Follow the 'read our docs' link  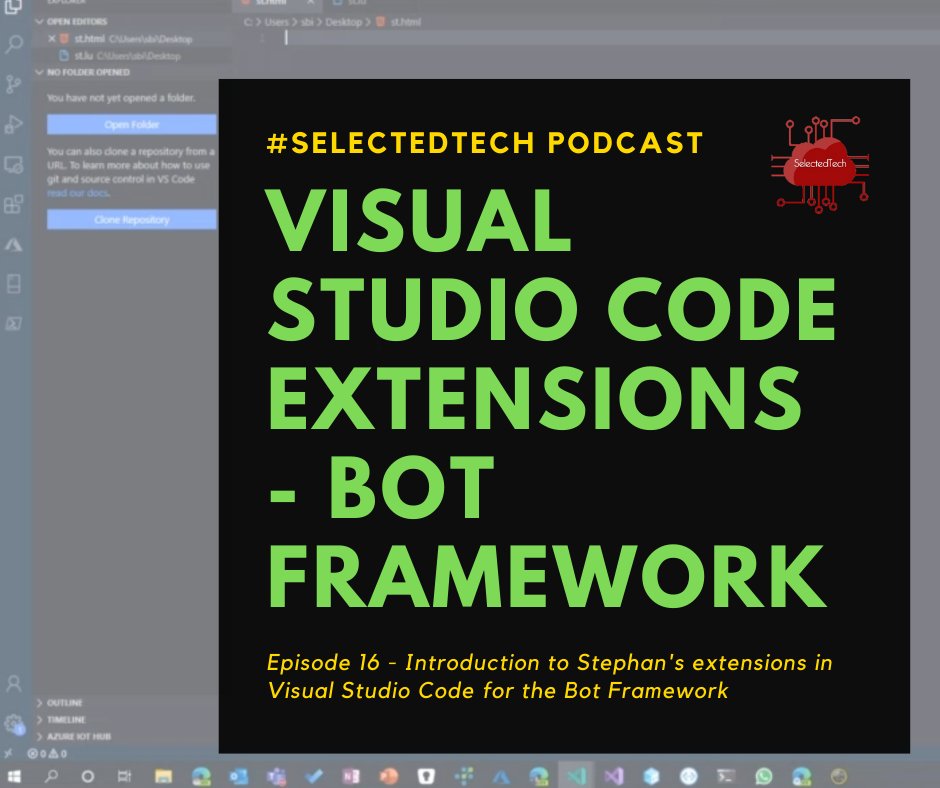[x=78, y=193]
